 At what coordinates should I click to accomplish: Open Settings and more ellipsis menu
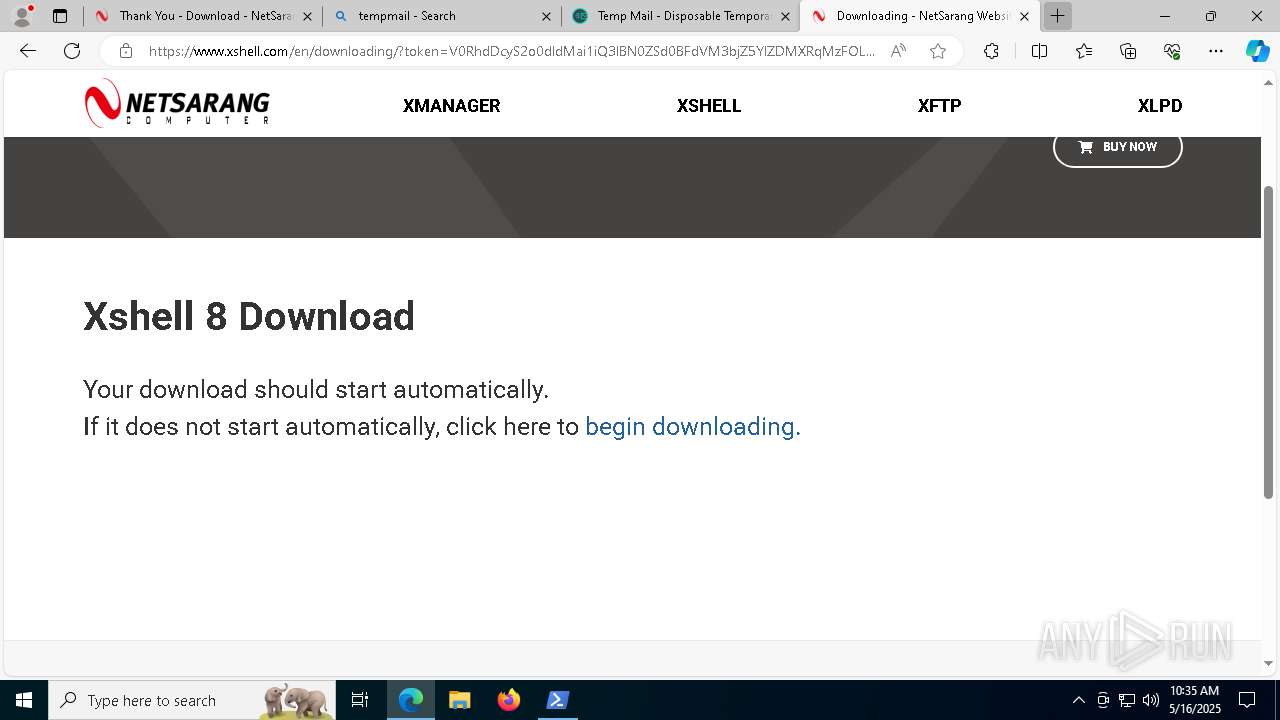[1216, 51]
